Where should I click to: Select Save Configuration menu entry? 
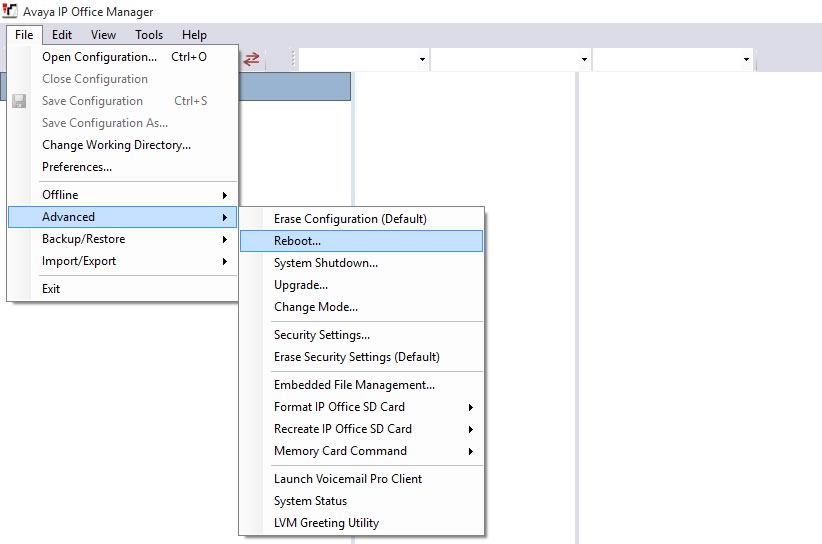coord(123,101)
